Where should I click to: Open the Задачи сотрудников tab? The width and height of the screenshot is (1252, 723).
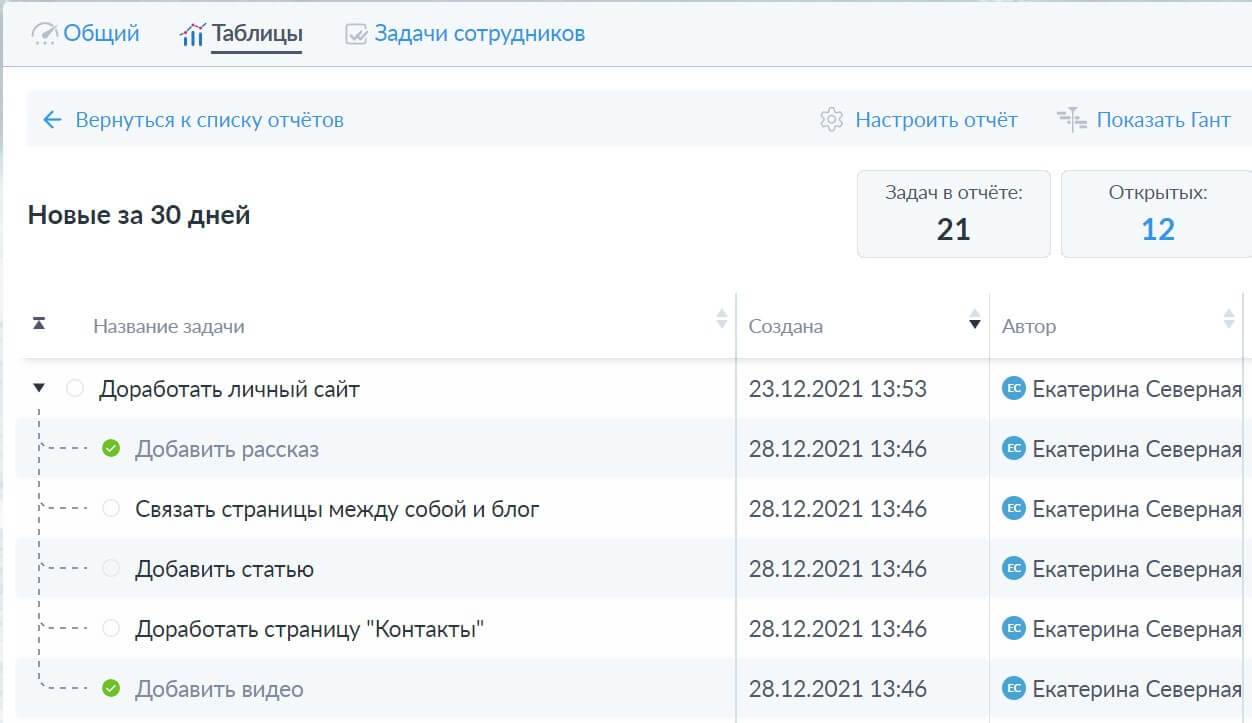pyautogui.click(x=479, y=34)
